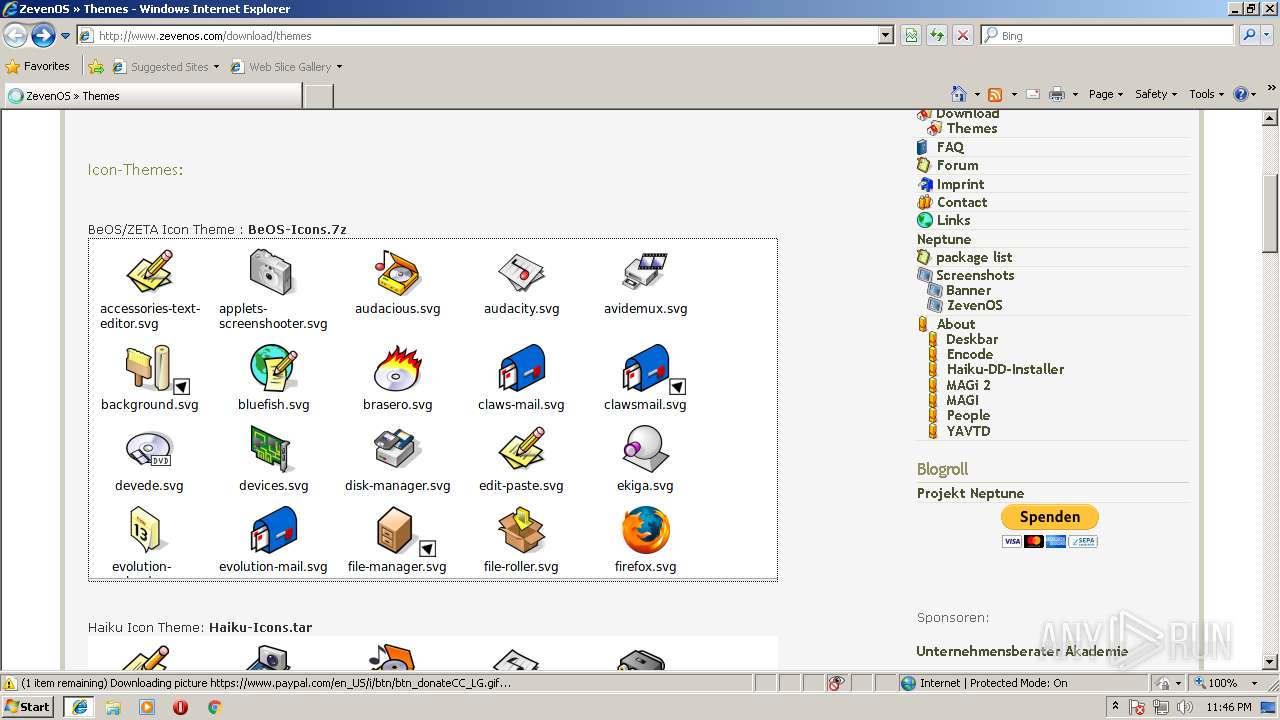Image resolution: width=1280 pixels, height=720 pixels.
Task: Click the browser Back button
Action: click(16, 36)
